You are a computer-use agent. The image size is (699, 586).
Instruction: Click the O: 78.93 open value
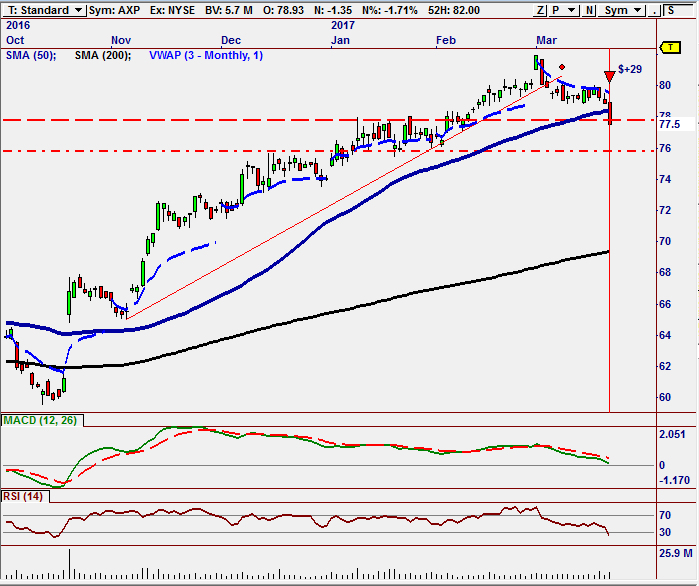284,10
